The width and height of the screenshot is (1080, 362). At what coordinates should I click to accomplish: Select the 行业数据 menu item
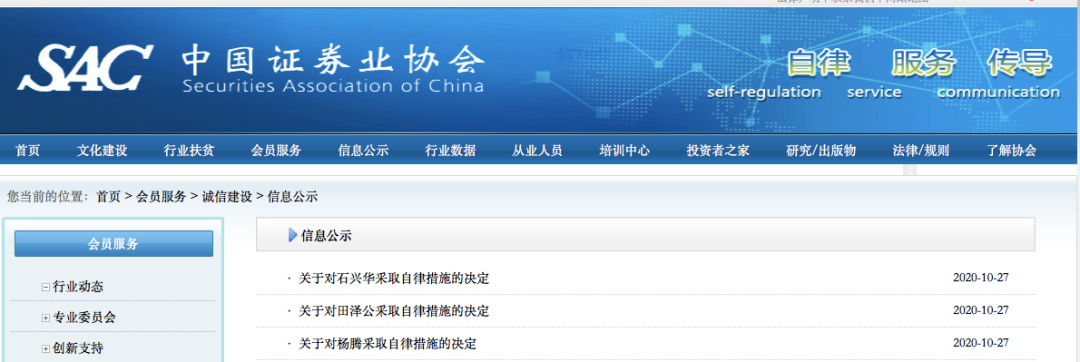450,151
